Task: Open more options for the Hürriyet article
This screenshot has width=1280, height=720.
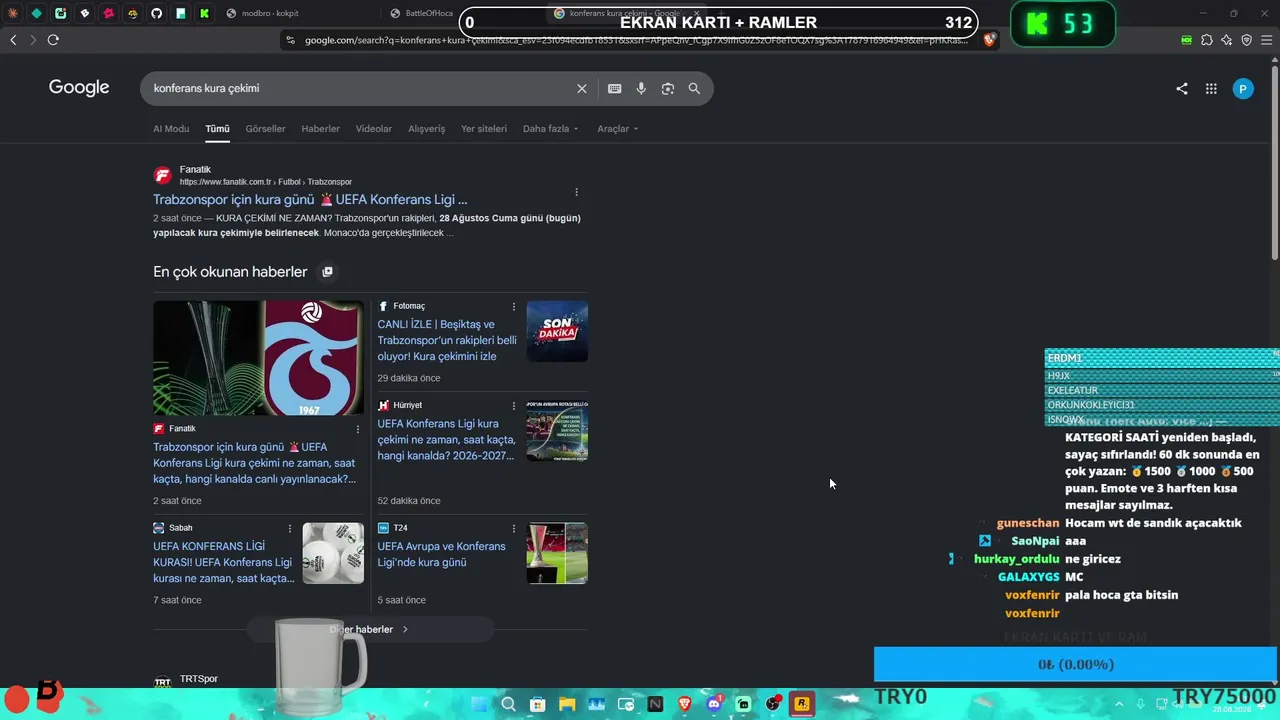Action: (x=514, y=406)
